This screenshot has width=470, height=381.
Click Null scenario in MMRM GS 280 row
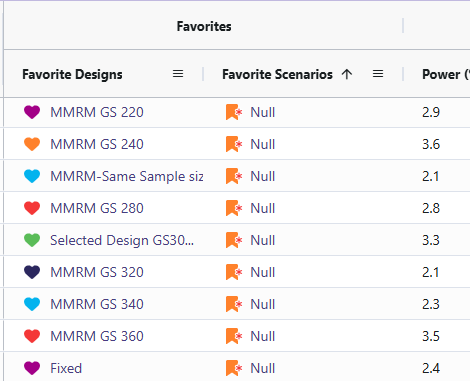[263, 208]
